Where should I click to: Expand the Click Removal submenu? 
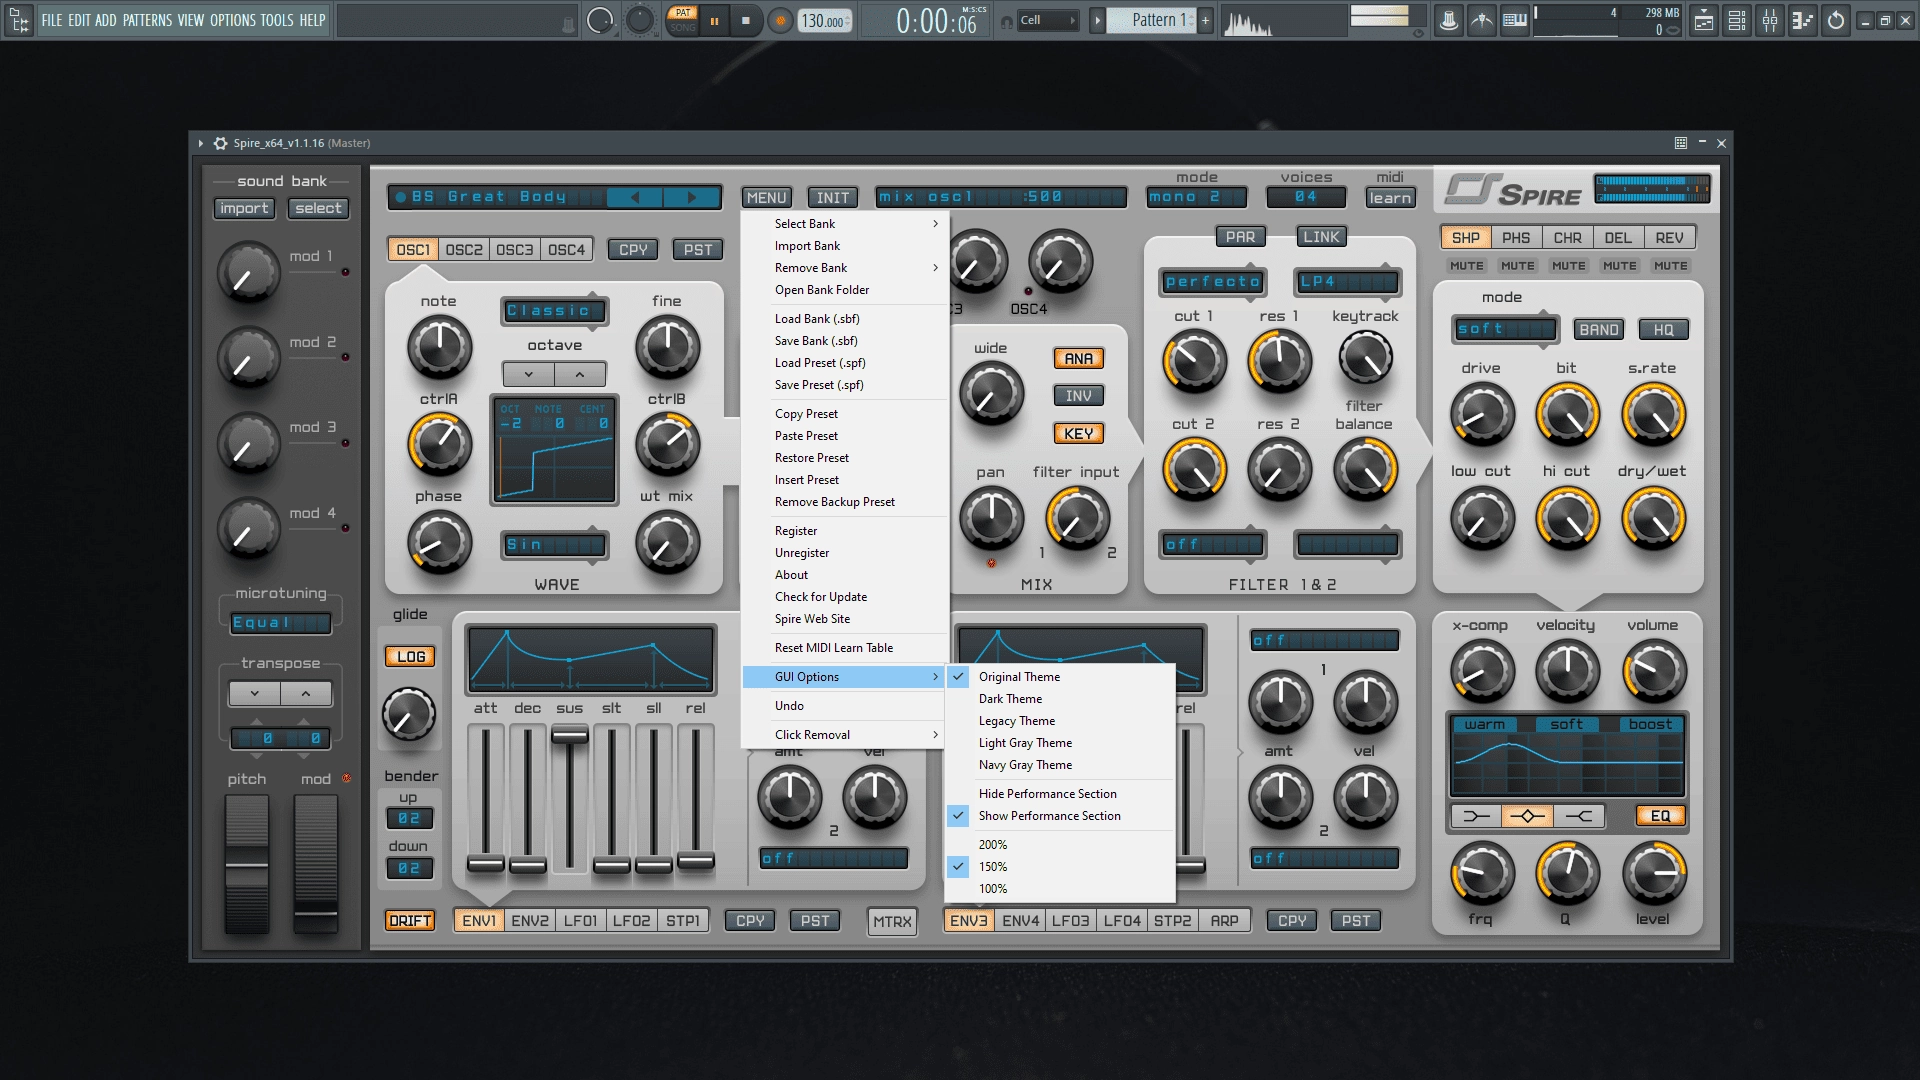click(x=845, y=735)
